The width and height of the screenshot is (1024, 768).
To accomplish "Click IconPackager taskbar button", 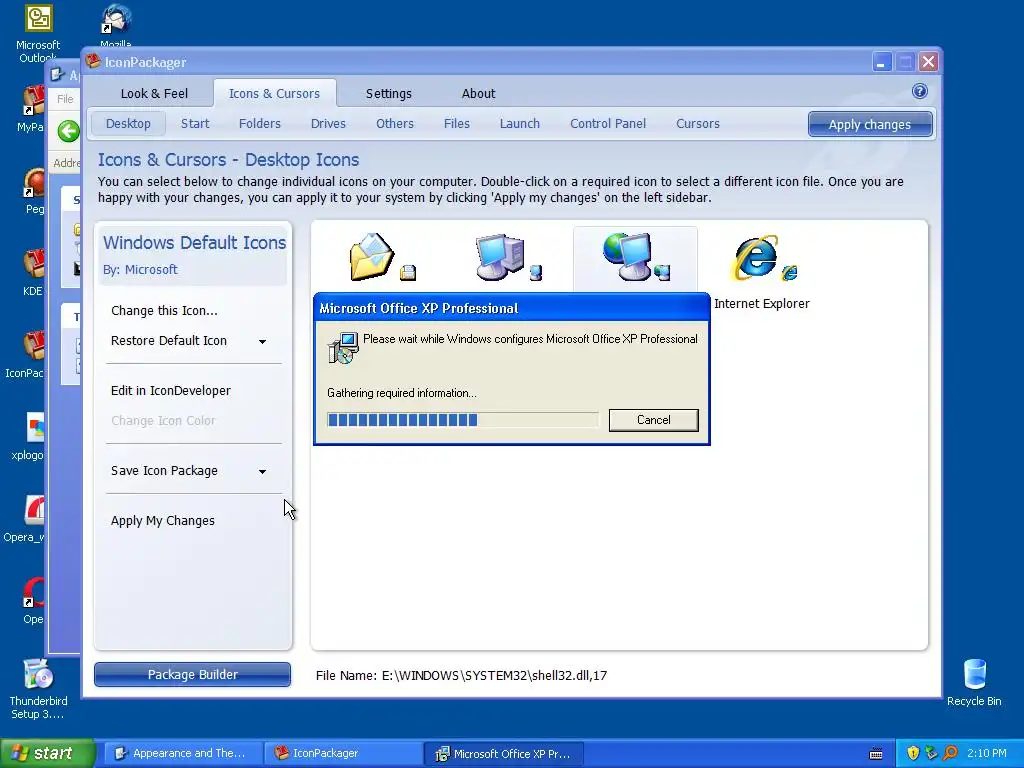I will point(342,753).
